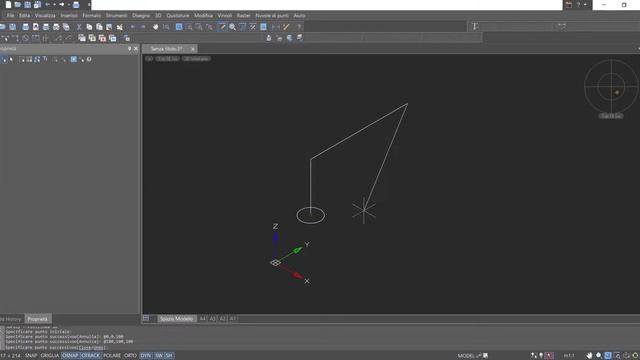
Task: Pin the properties side panel
Action: coord(130,49)
